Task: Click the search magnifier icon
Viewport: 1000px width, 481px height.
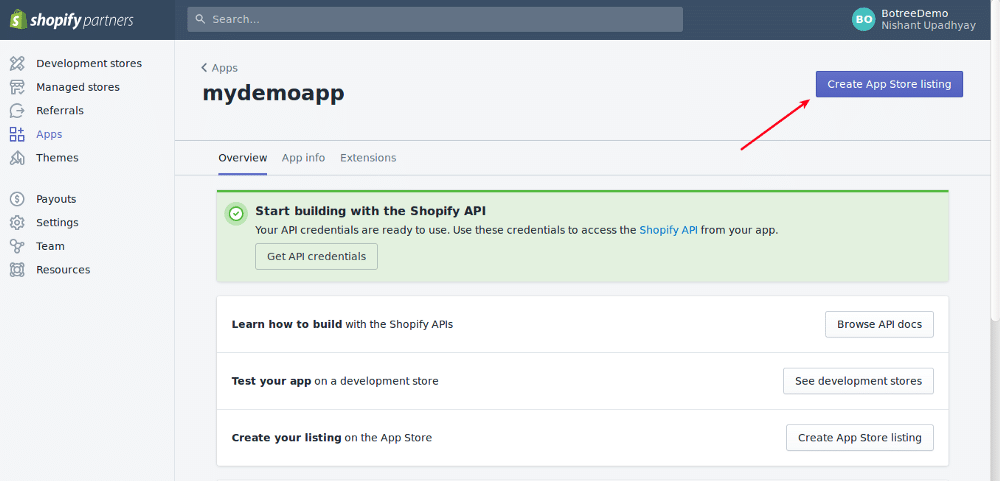Action: [x=200, y=20]
